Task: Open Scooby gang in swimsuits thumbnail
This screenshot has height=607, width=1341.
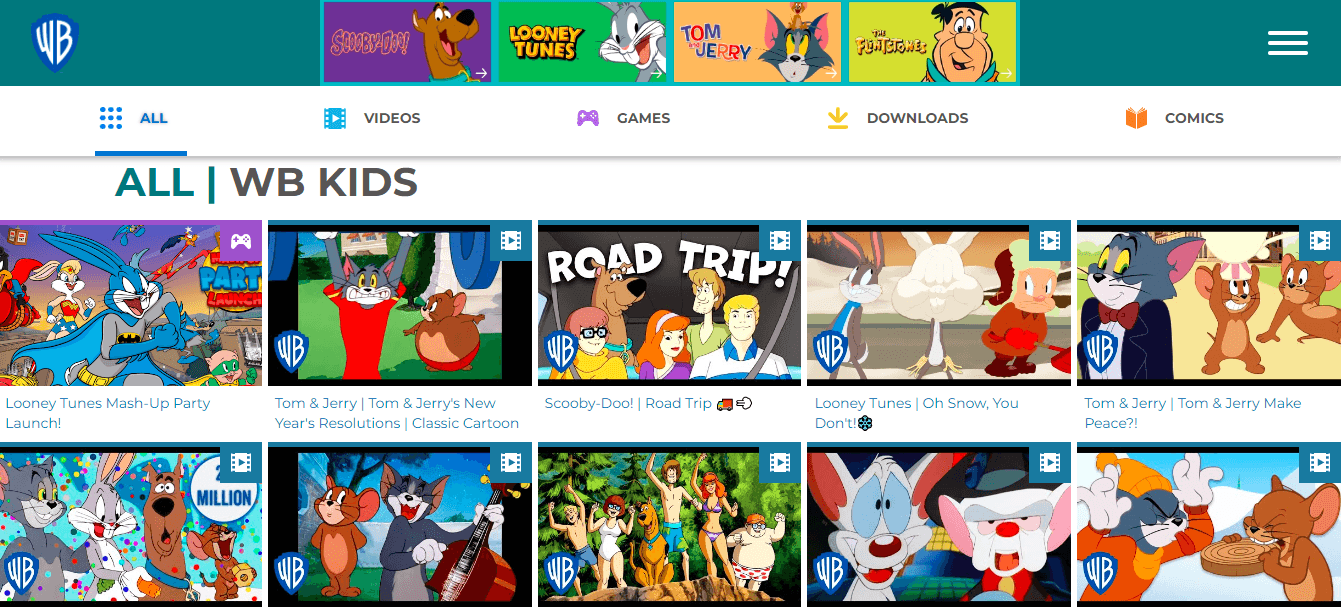Action: pyautogui.click(x=670, y=526)
